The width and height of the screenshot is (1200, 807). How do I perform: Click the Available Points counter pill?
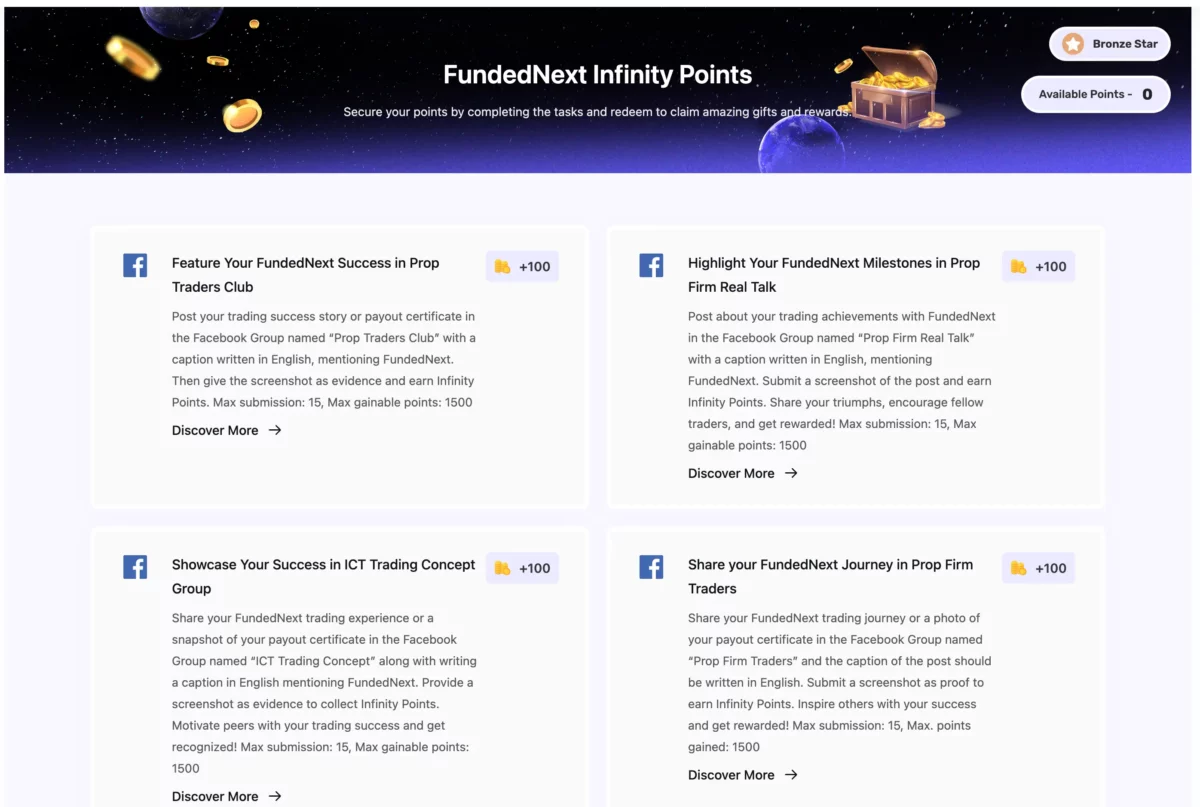pyautogui.click(x=1095, y=94)
